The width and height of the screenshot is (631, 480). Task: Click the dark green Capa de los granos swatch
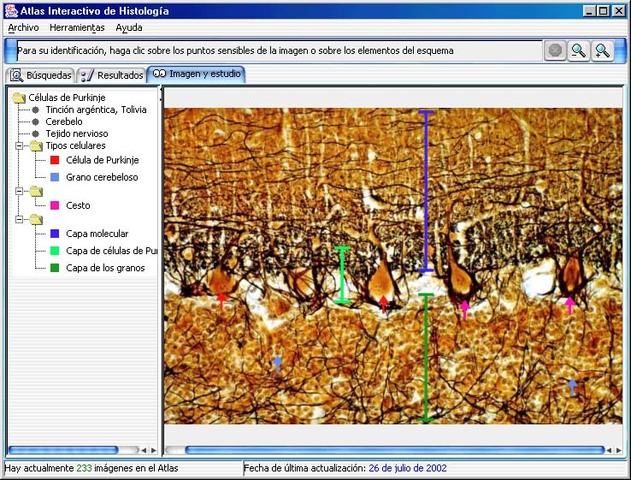(x=55, y=268)
